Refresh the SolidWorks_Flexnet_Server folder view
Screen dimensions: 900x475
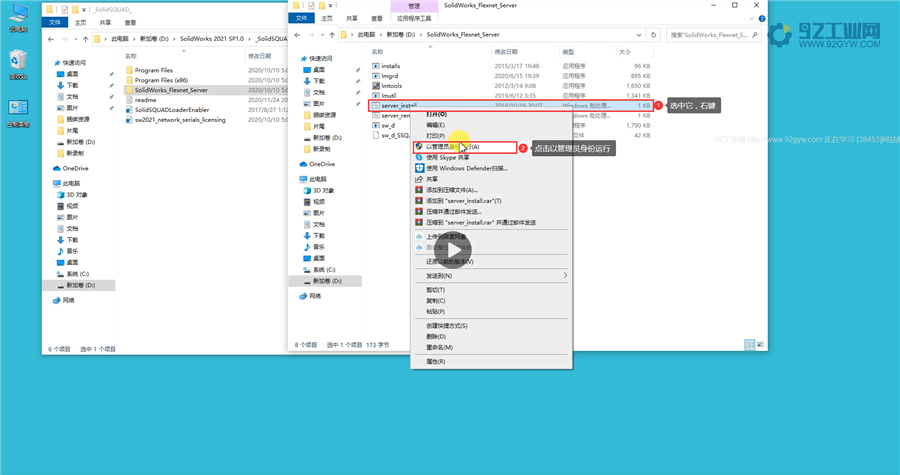[x=653, y=35]
